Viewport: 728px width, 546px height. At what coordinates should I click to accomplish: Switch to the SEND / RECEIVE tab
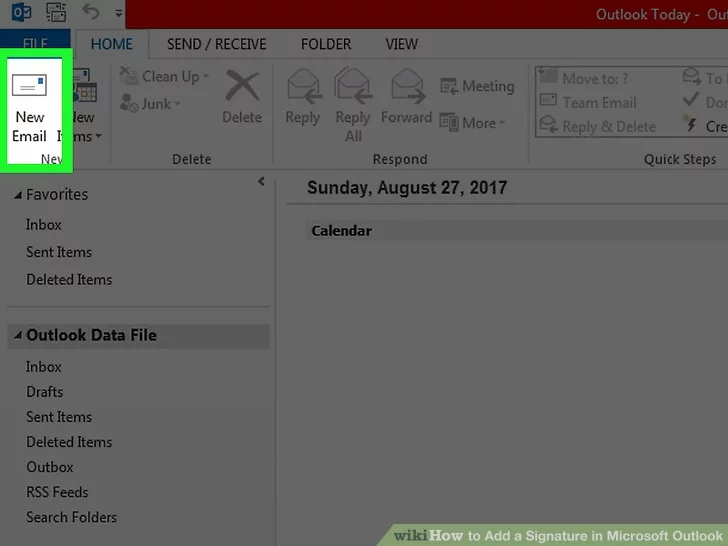(216, 44)
